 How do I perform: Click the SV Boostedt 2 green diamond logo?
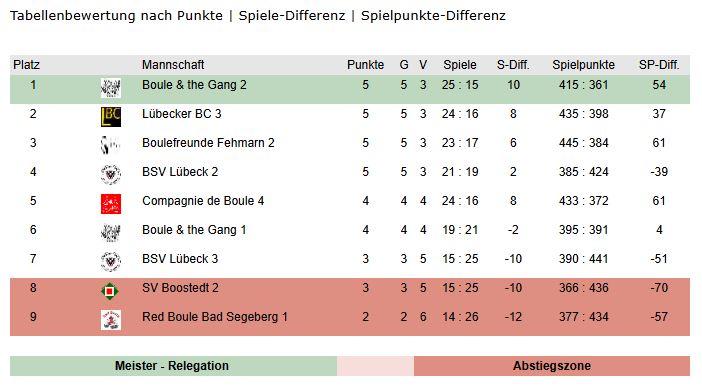pyautogui.click(x=110, y=292)
